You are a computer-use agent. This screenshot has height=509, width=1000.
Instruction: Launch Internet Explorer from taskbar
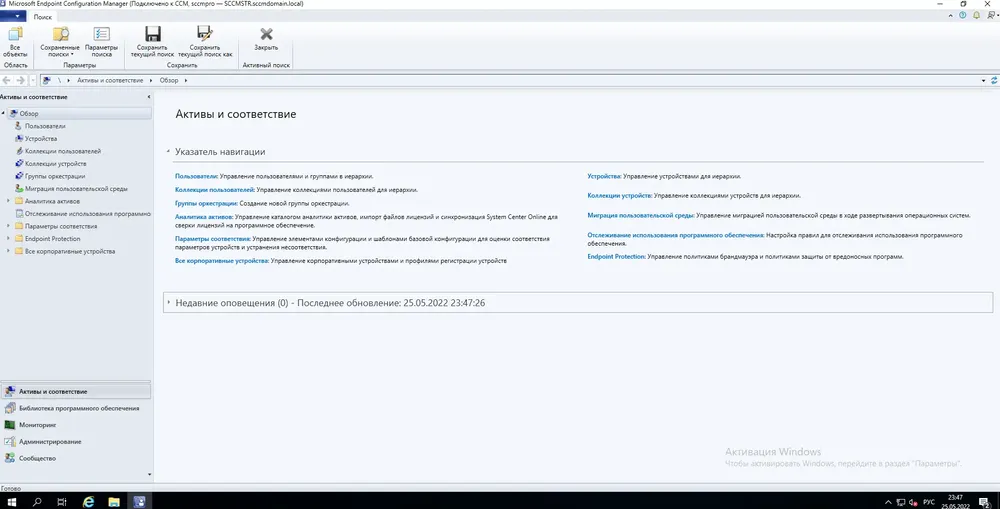[x=89, y=502]
